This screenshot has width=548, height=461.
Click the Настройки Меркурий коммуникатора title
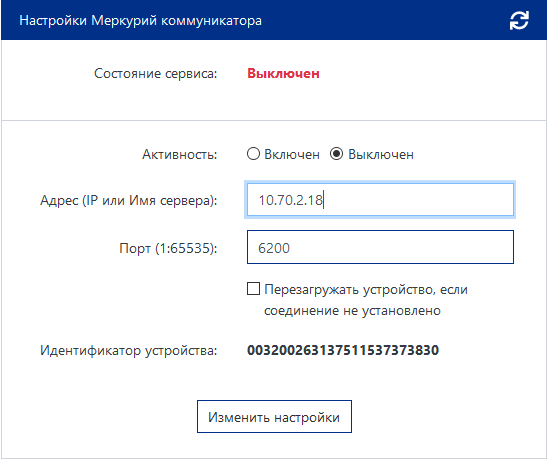click(x=140, y=21)
